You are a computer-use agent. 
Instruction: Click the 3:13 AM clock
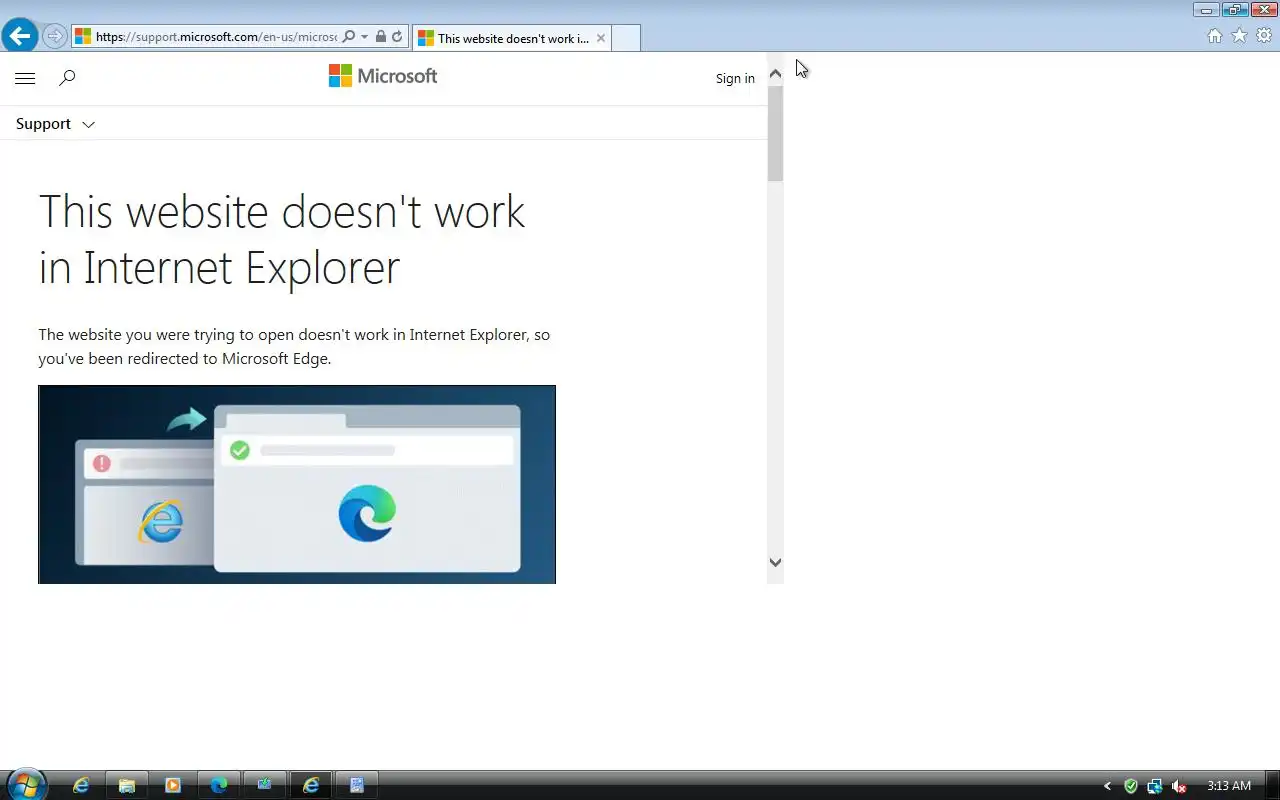[x=1229, y=786]
